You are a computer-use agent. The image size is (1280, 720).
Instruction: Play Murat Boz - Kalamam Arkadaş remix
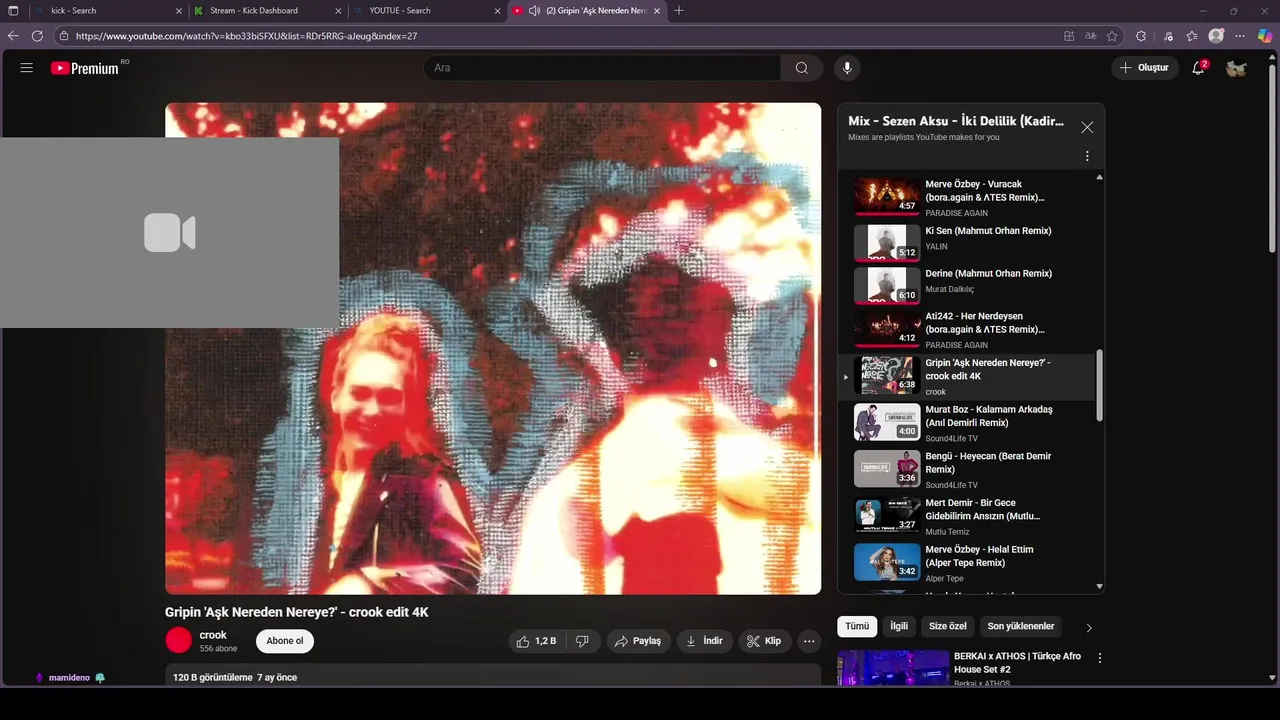coord(968,422)
